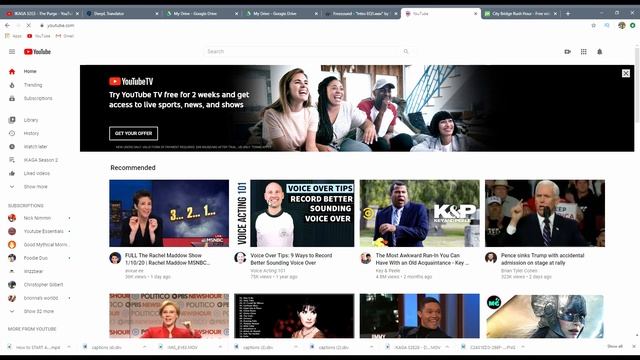This screenshot has height=360, width=640.
Task: Open menu arrow for IMG MOV download
Action: pos(220,347)
